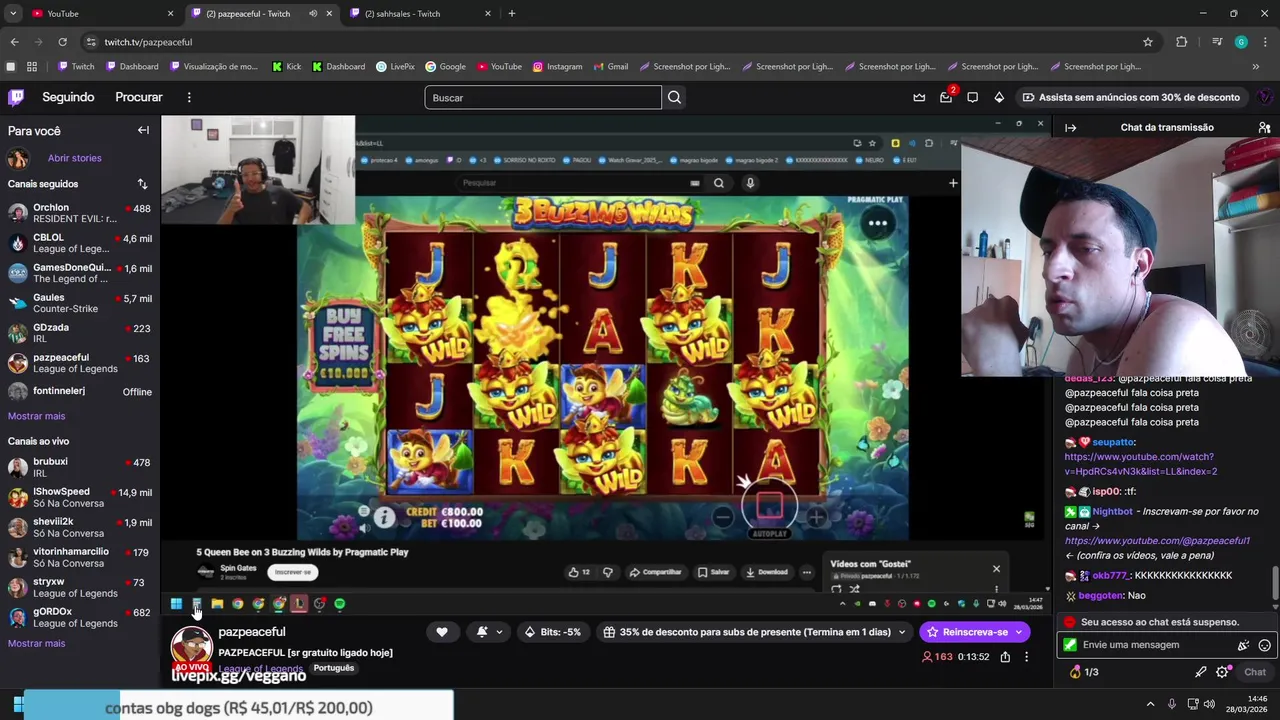Expand the Bits -5% offer

pos(552,632)
